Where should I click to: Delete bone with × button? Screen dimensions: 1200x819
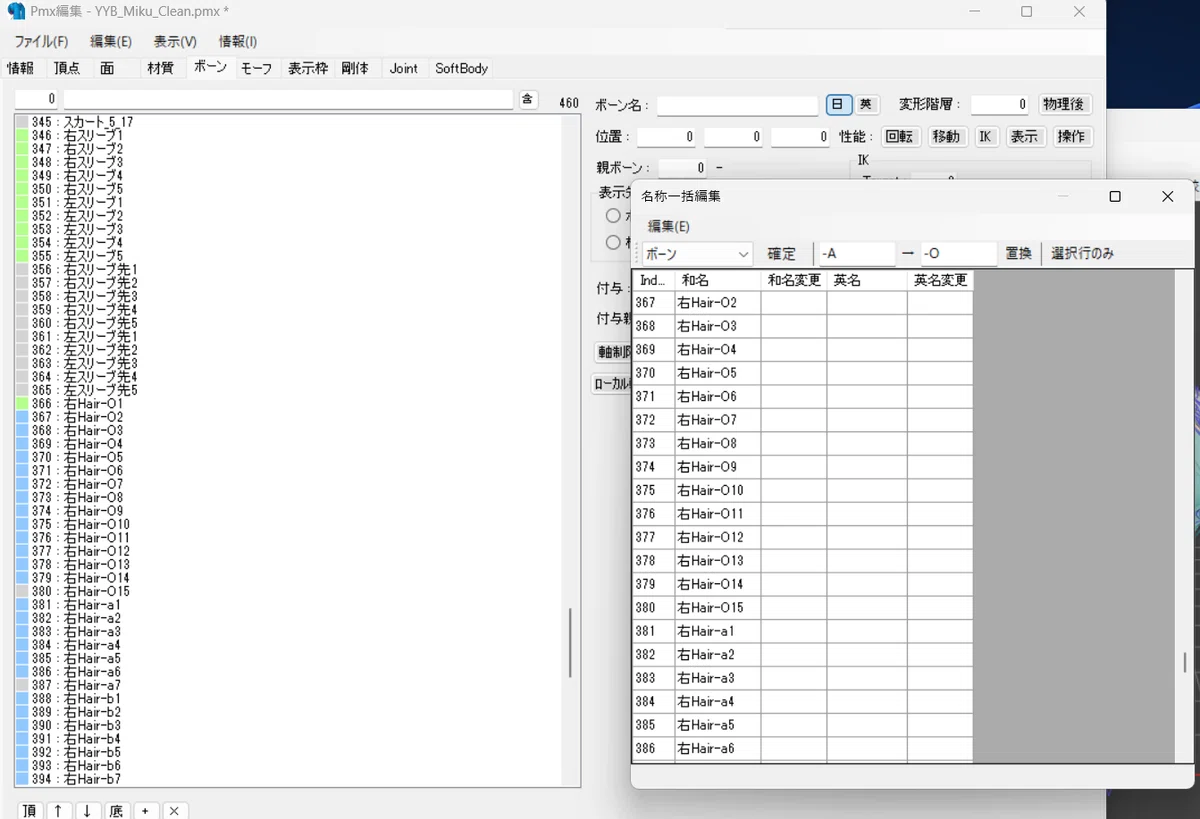tap(174, 811)
